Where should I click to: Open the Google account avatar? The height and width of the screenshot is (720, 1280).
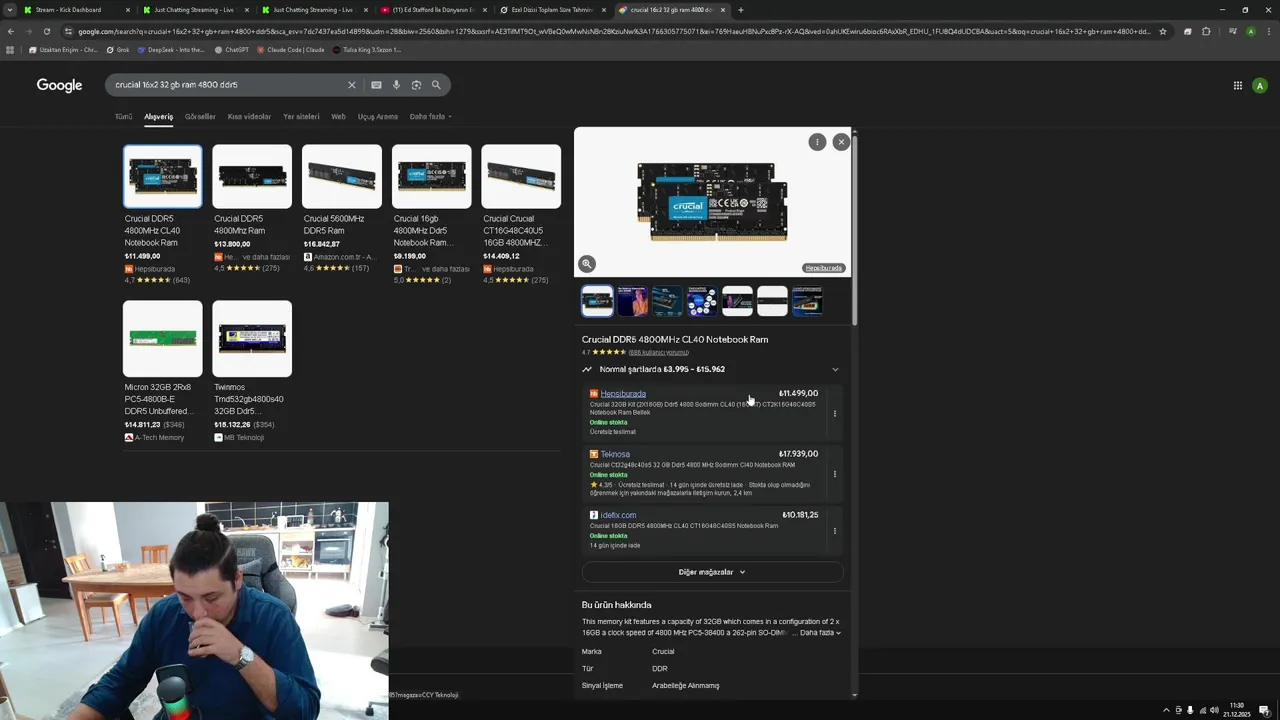click(1260, 85)
